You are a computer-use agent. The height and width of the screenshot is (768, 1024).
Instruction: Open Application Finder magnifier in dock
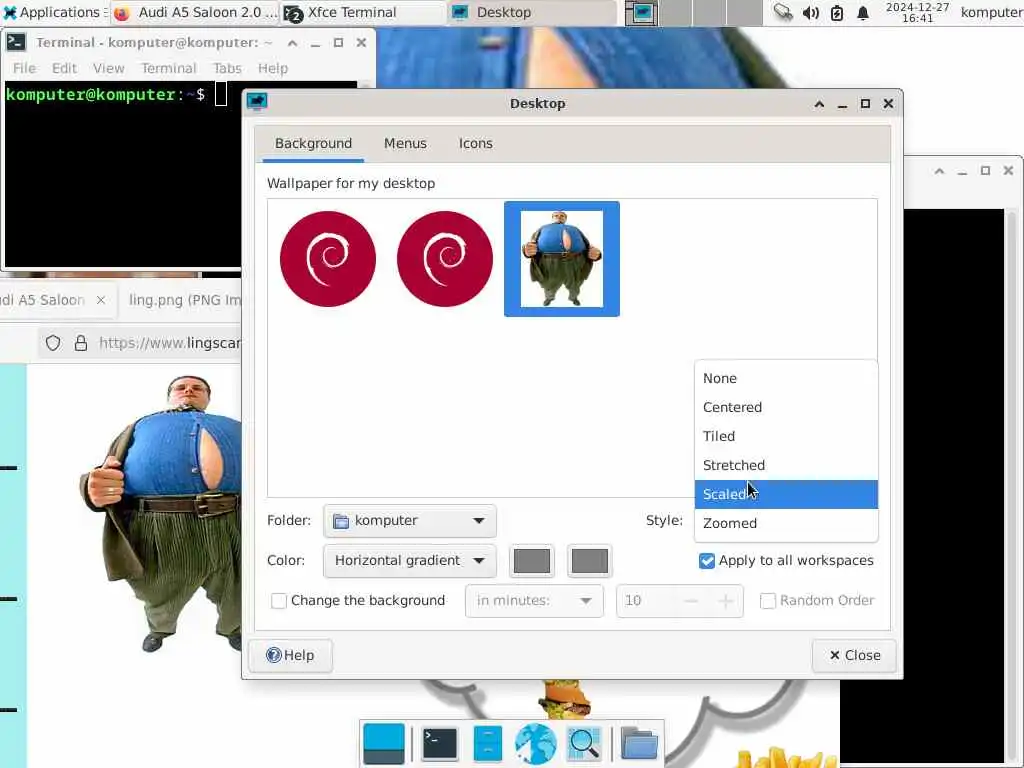(x=584, y=744)
